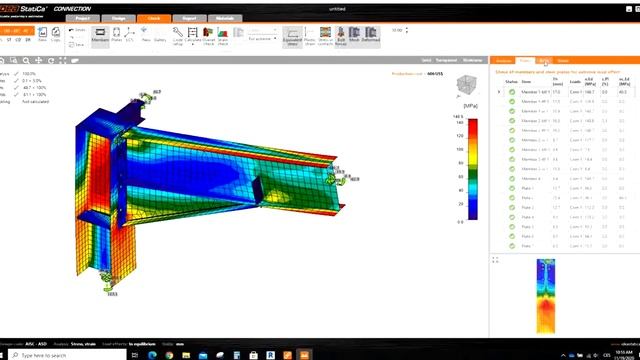This screenshot has height=360, width=640.
Task: Click the Status column header
Action: (x=511, y=82)
